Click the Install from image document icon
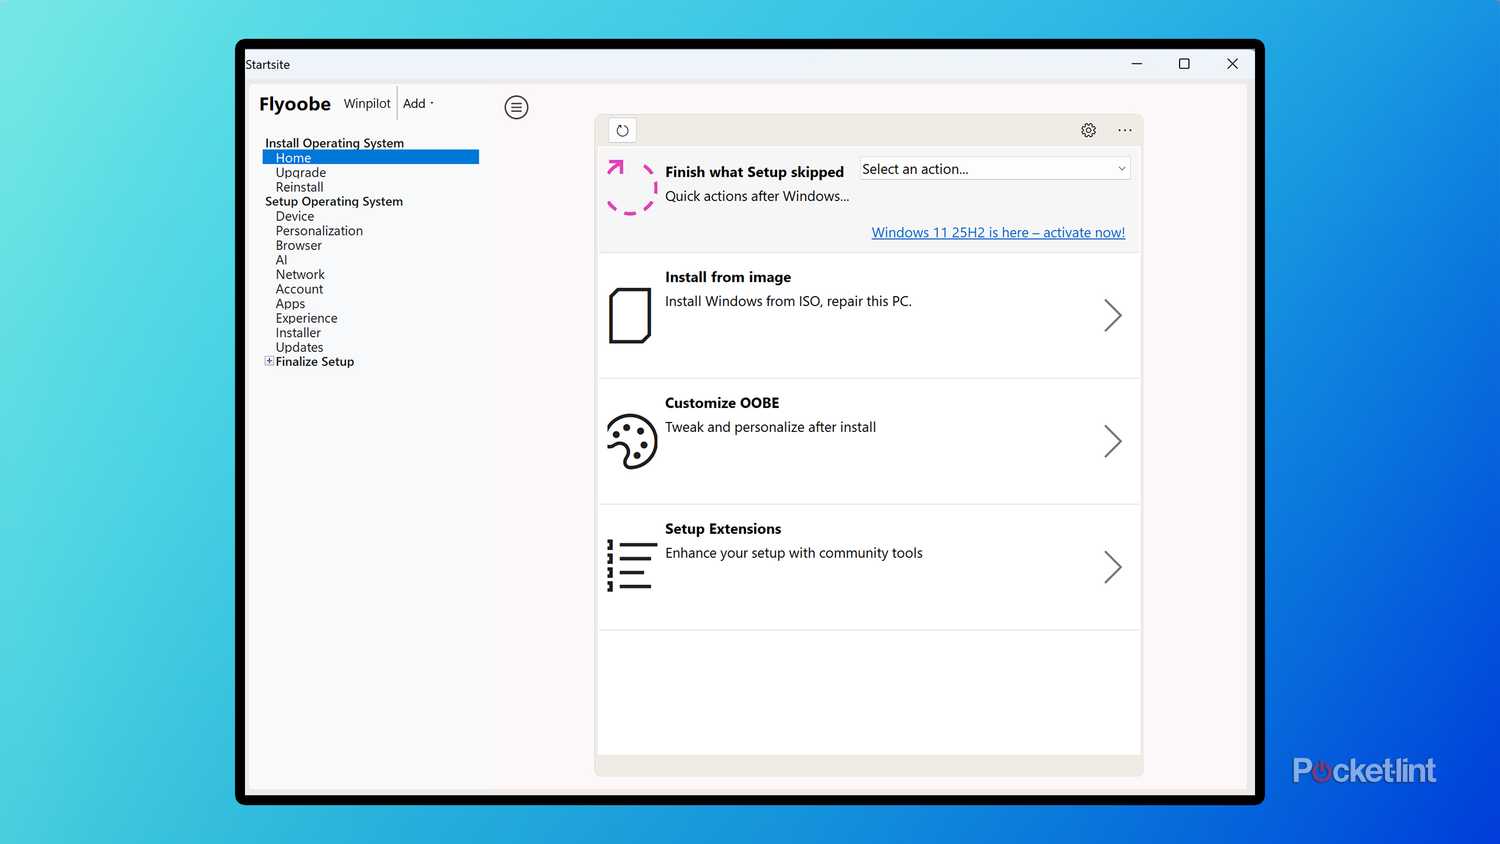 [x=630, y=315]
